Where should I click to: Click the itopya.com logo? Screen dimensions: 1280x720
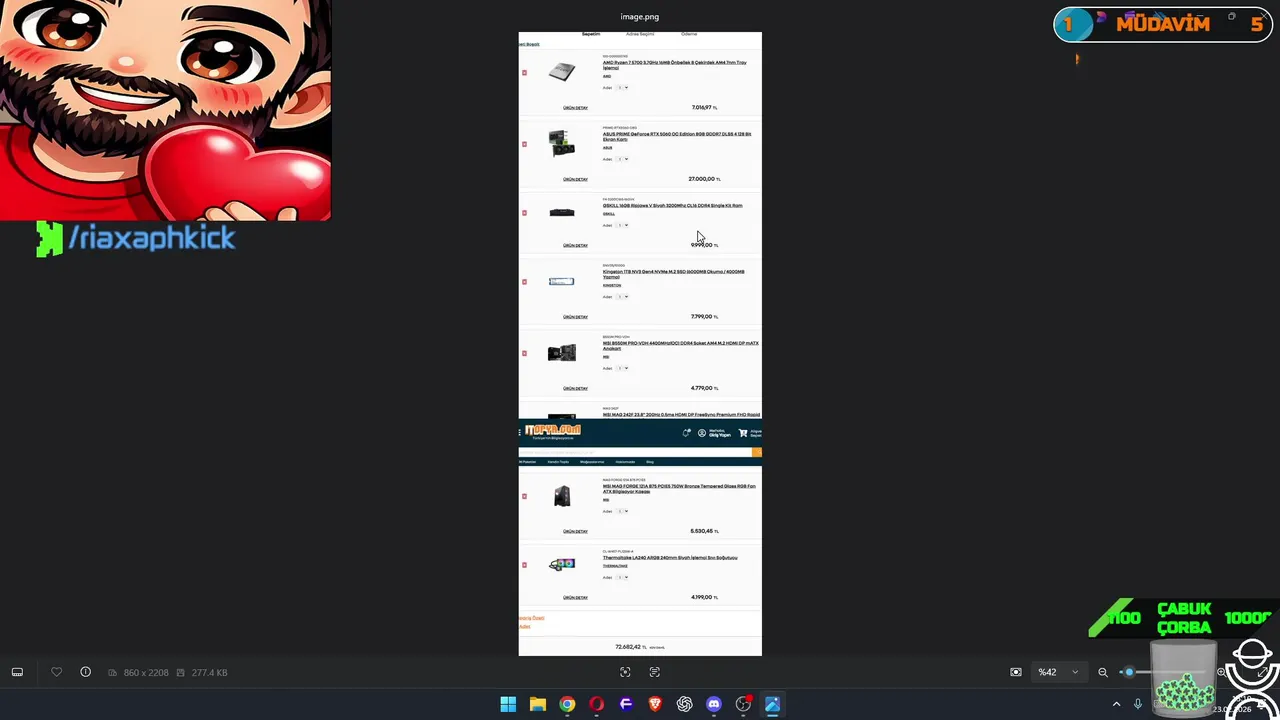pyautogui.click(x=554, y=431)
